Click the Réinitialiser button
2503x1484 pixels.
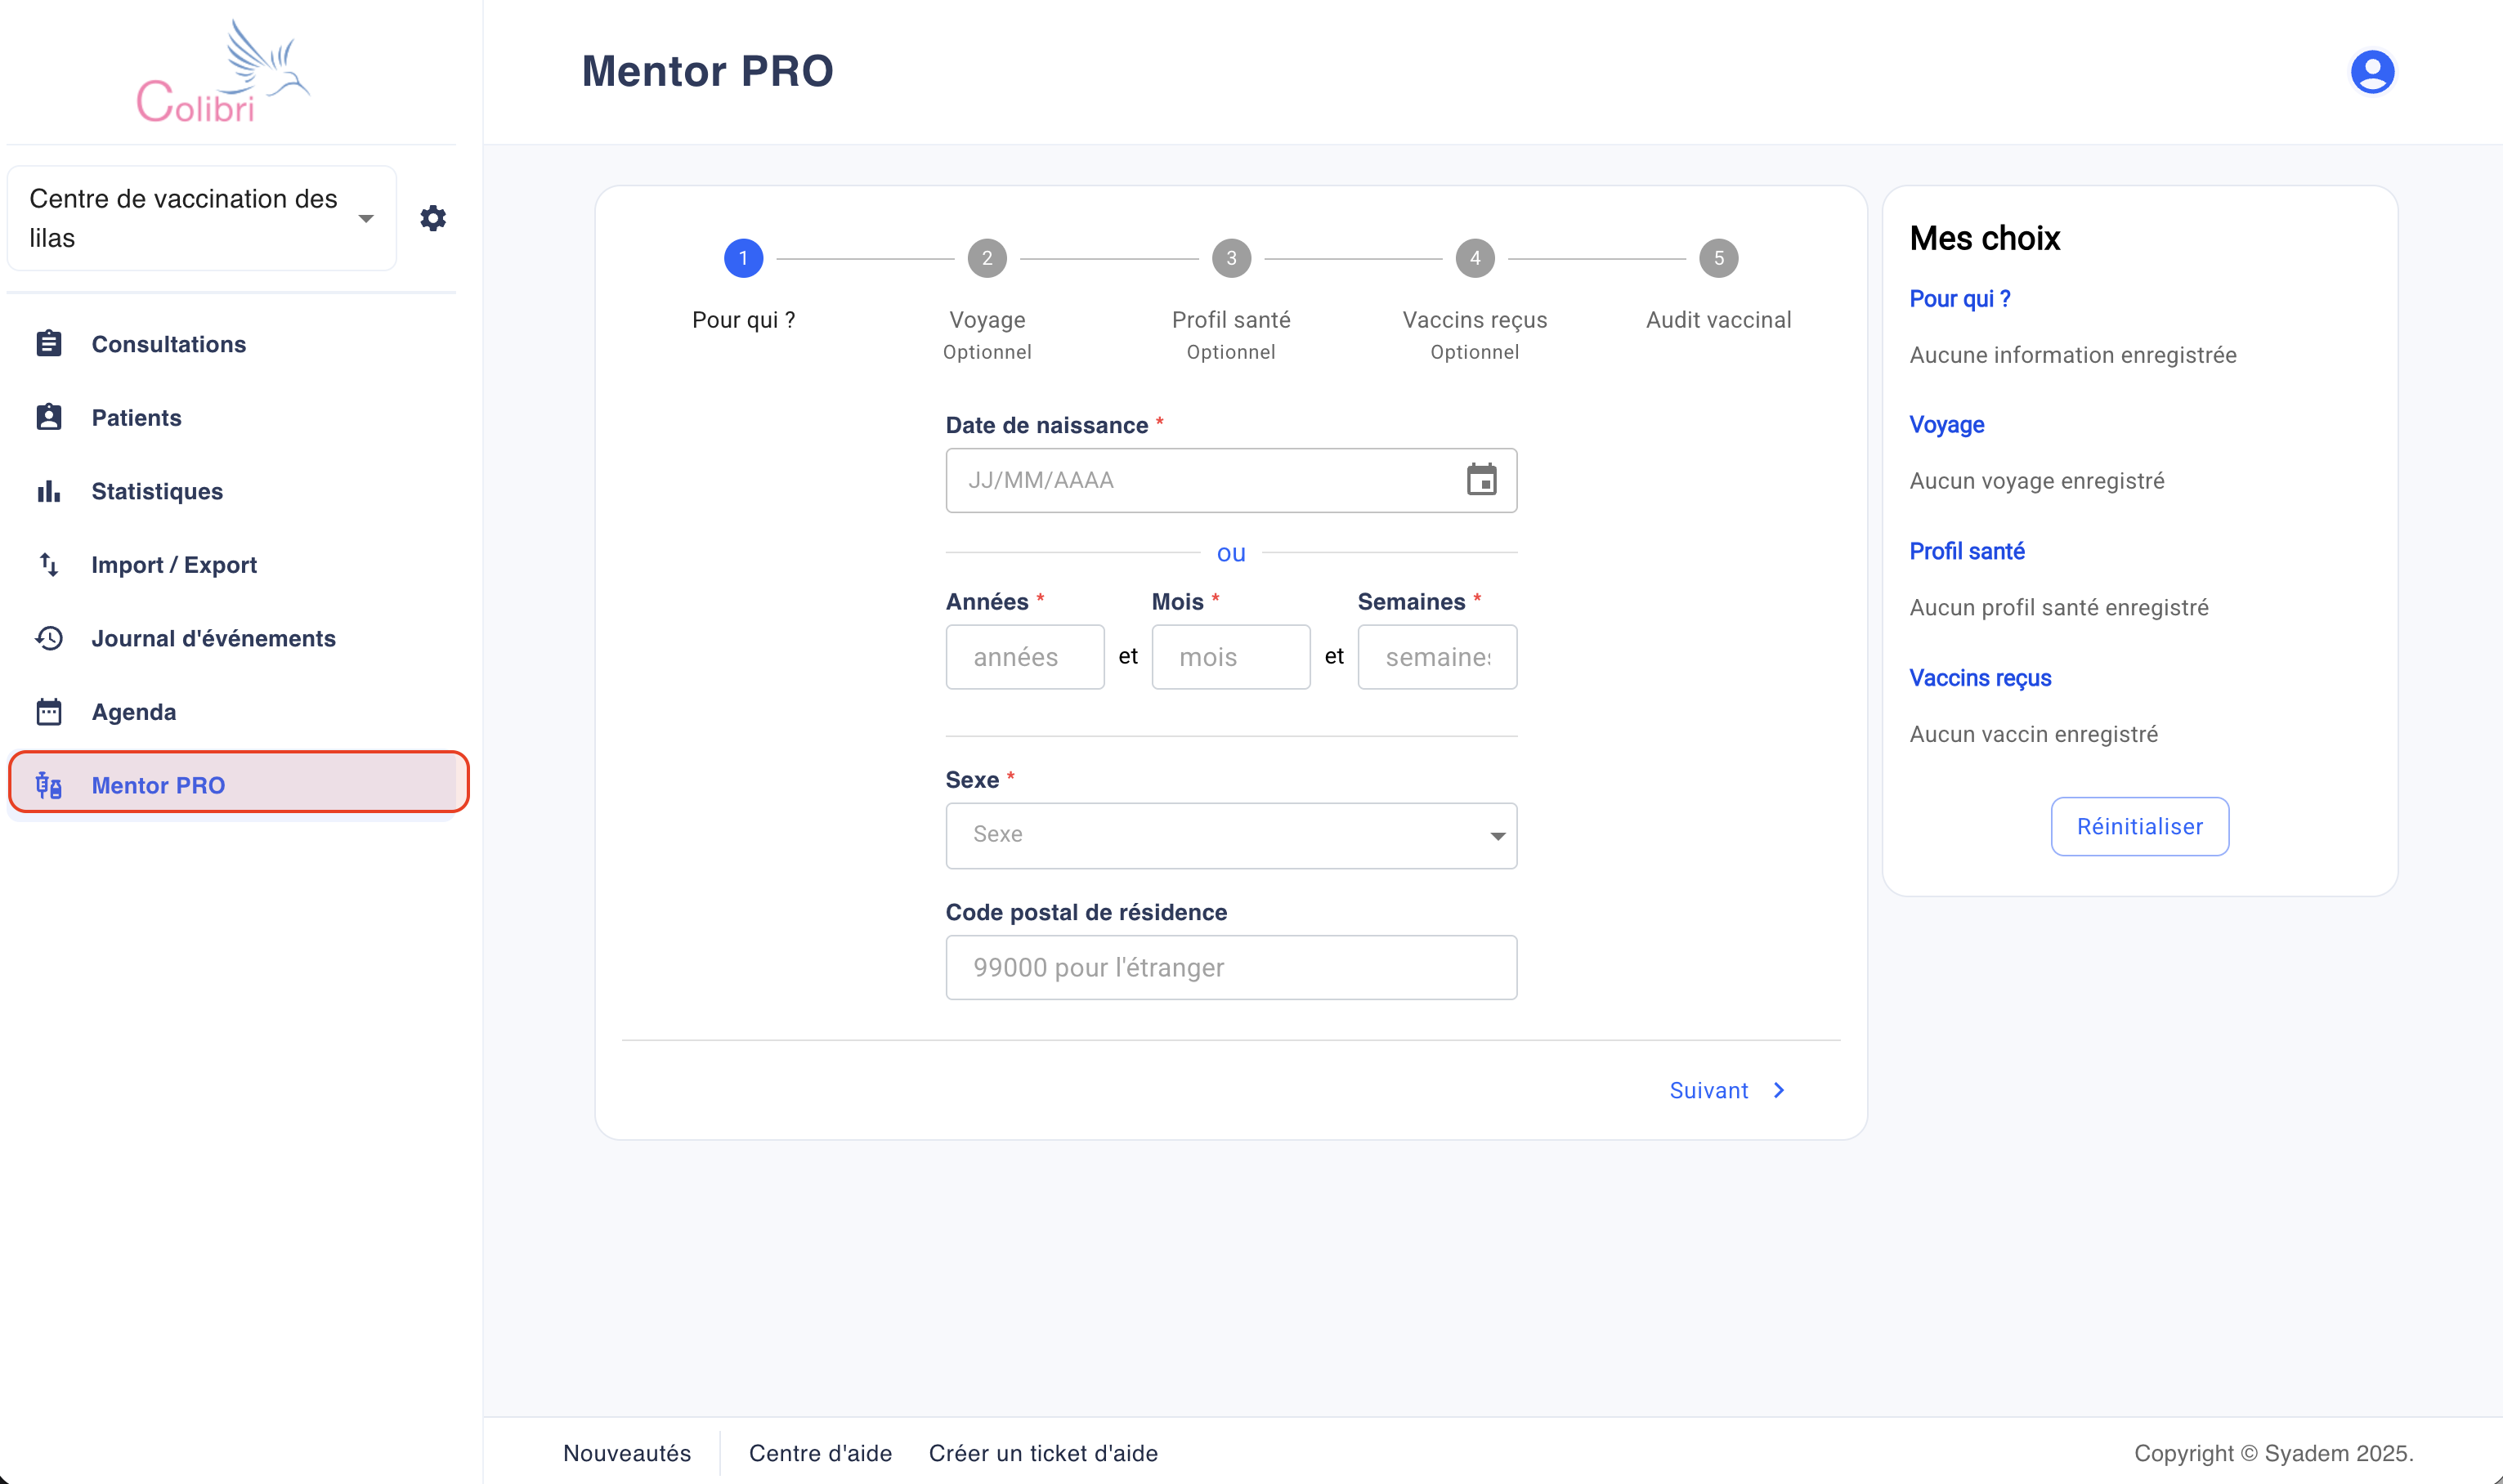coord(2139,826)
